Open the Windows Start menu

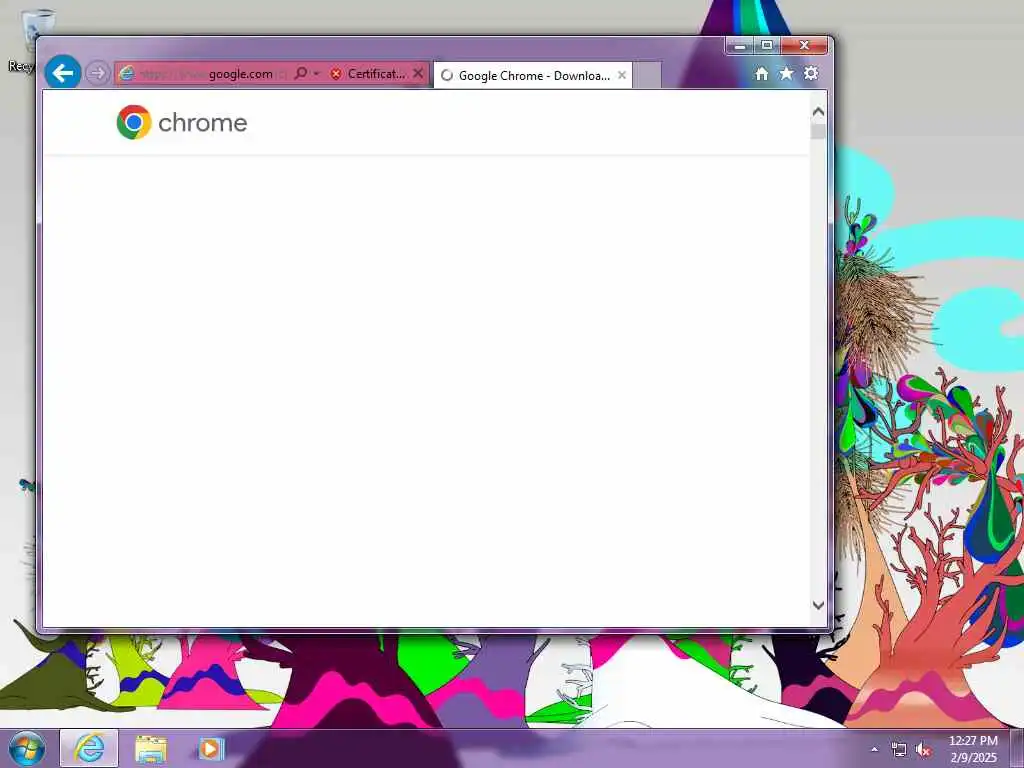pyautogui.click(x=27, y=748)
